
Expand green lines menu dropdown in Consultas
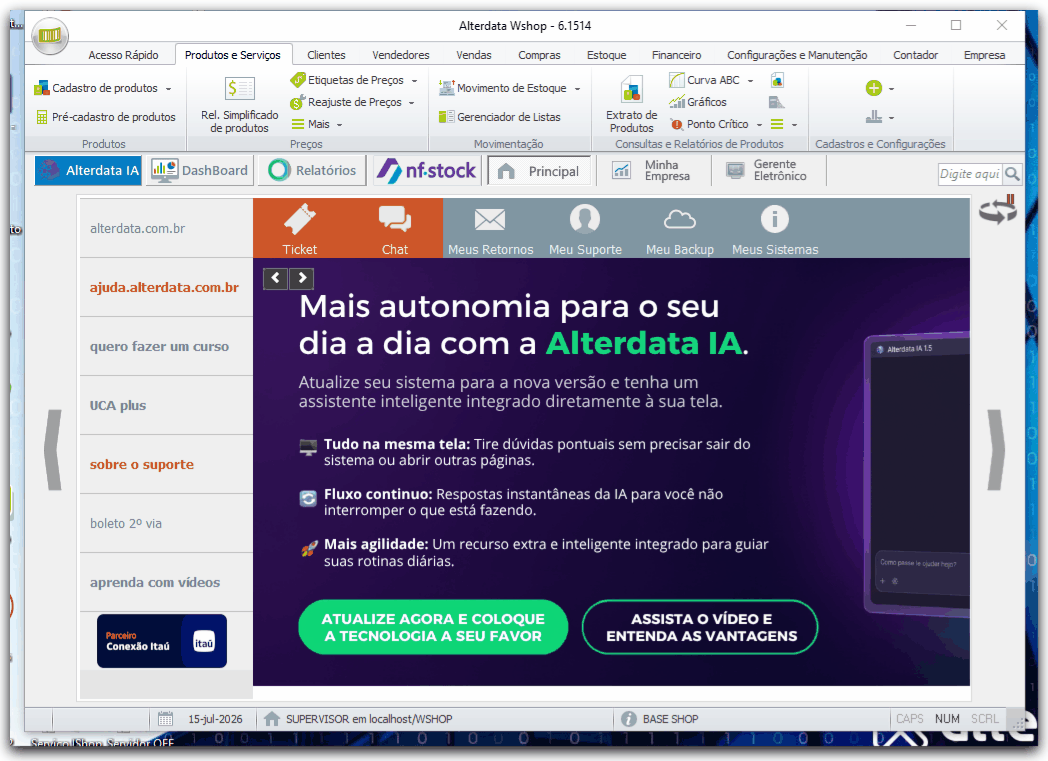point(795,125)
